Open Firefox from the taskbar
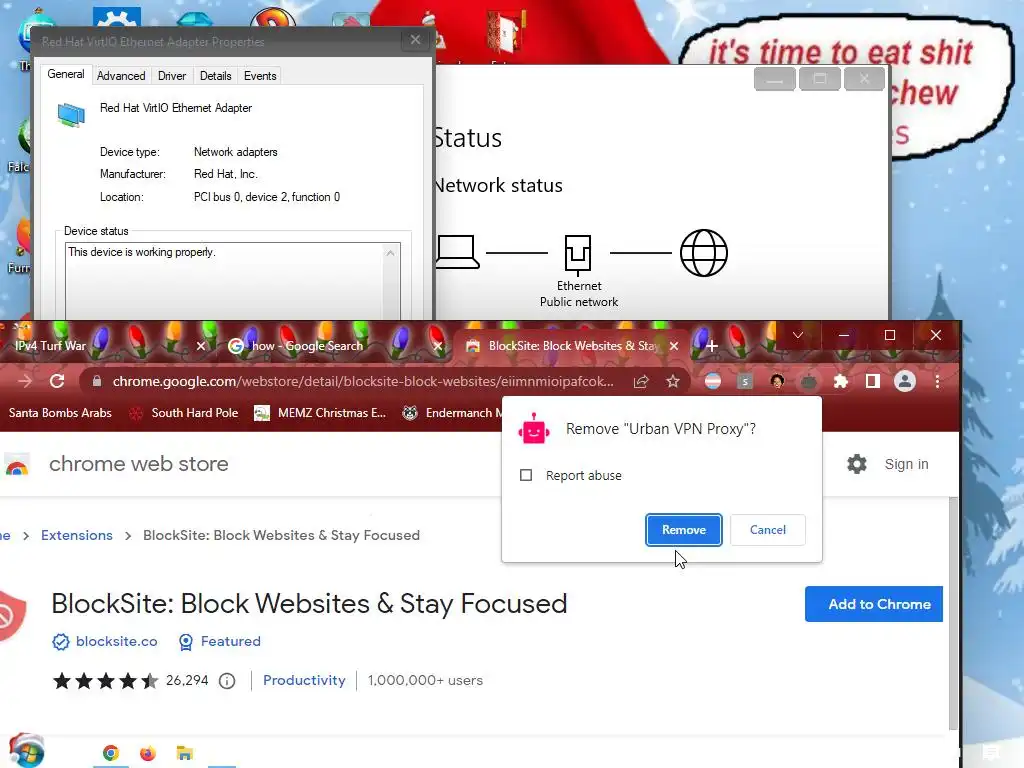Image resolution: width=1024 pixels, height=768 pixels. pyautogui.click(x=148, y=754)
